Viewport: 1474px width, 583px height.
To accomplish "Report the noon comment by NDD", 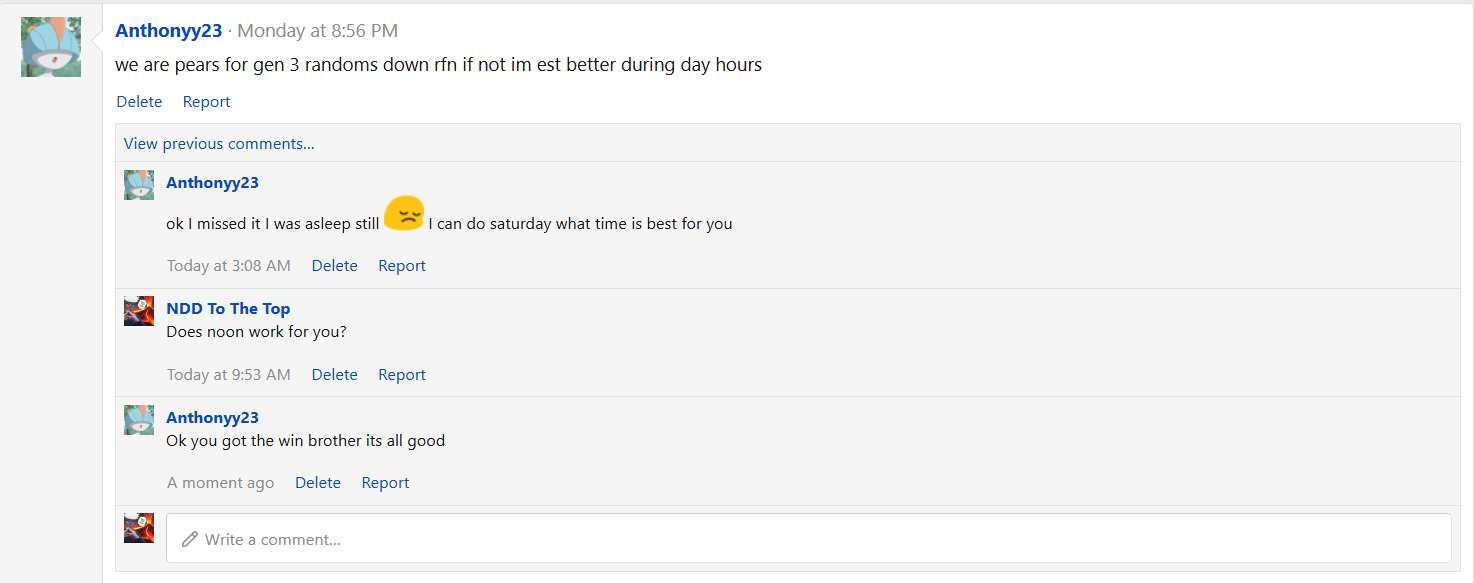I will pyautogui.click(x=402, y=374).
